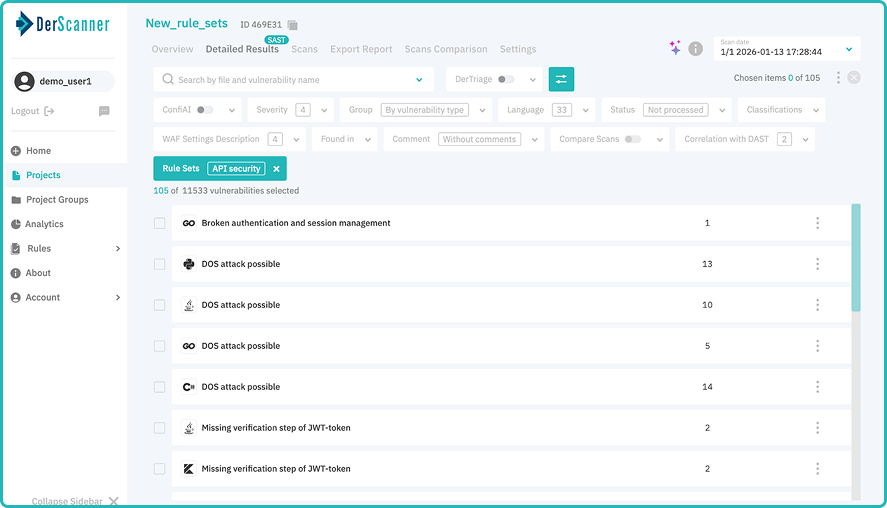Click the New_rule_sets project title
887x508 pixels.
(187, 23)
